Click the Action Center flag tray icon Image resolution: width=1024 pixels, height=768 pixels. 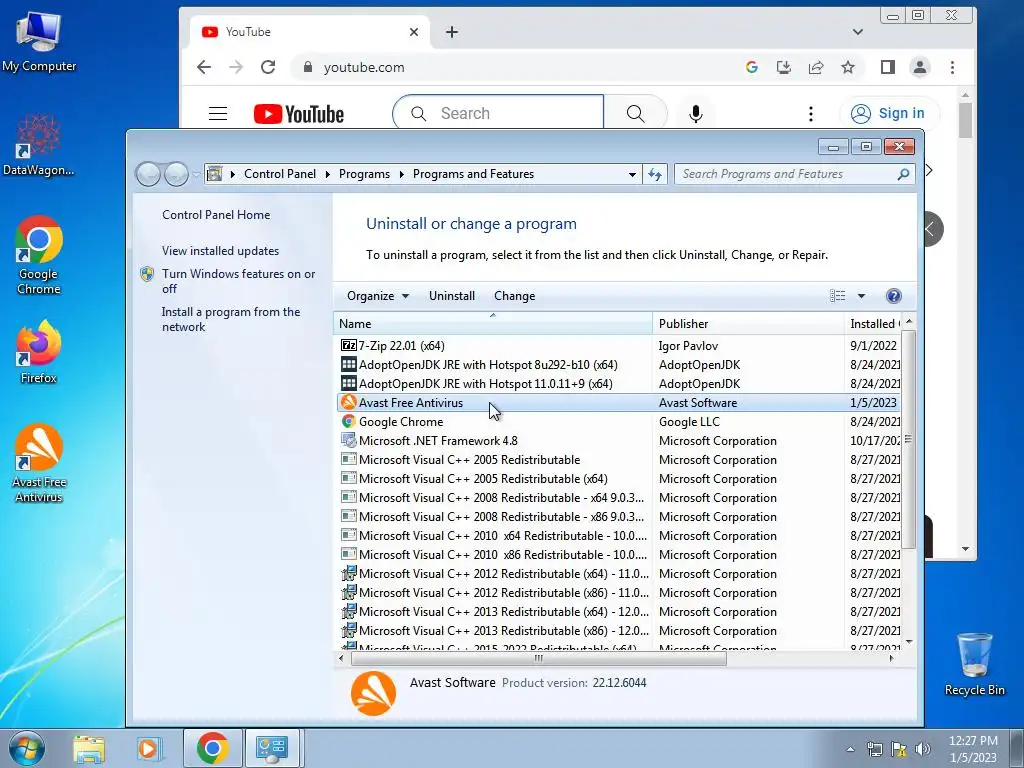pyautogui.click(x=899, y=749)
